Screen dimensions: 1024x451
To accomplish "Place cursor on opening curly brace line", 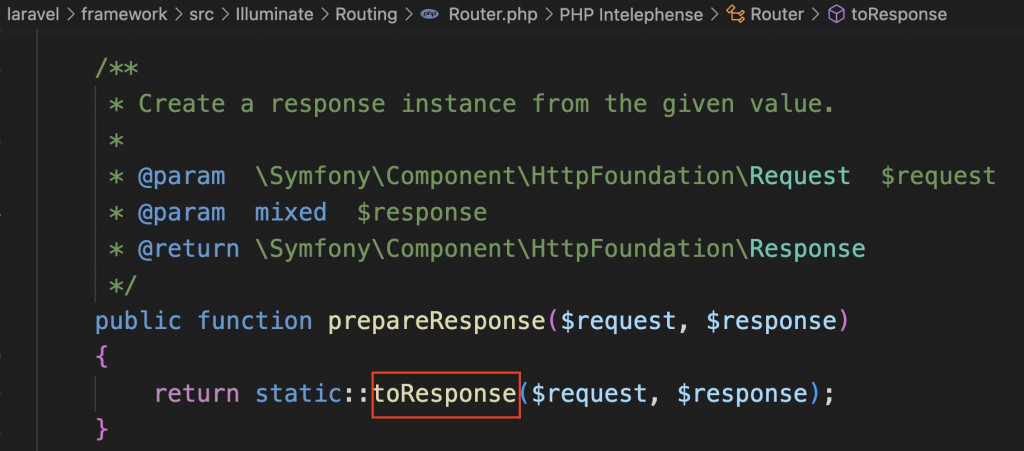I will (x=101, y=358).
